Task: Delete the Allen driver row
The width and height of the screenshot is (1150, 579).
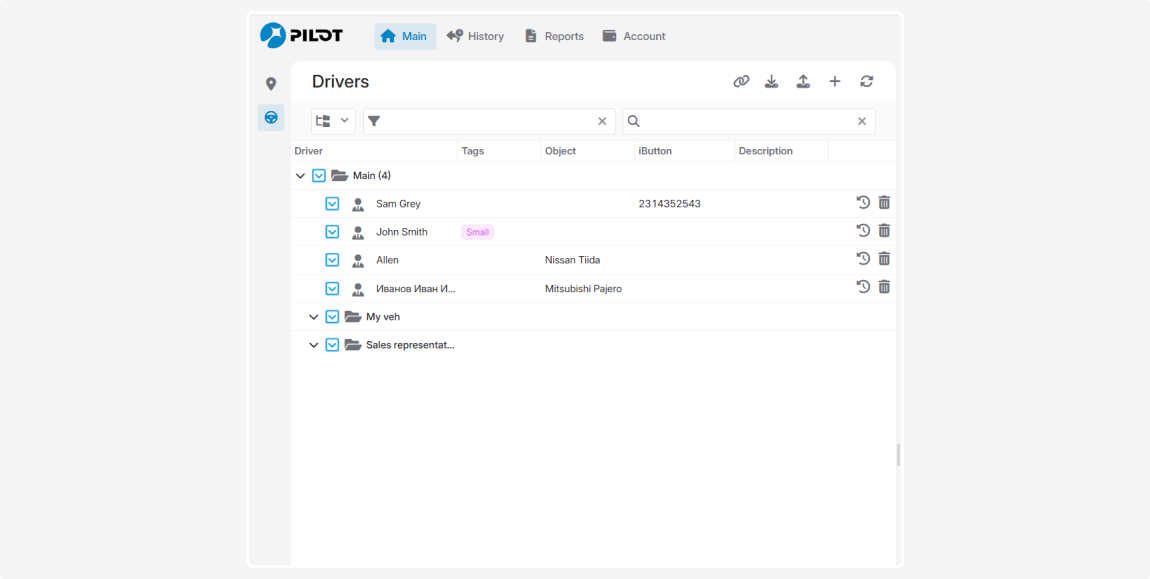Action: tap(884, 259)
